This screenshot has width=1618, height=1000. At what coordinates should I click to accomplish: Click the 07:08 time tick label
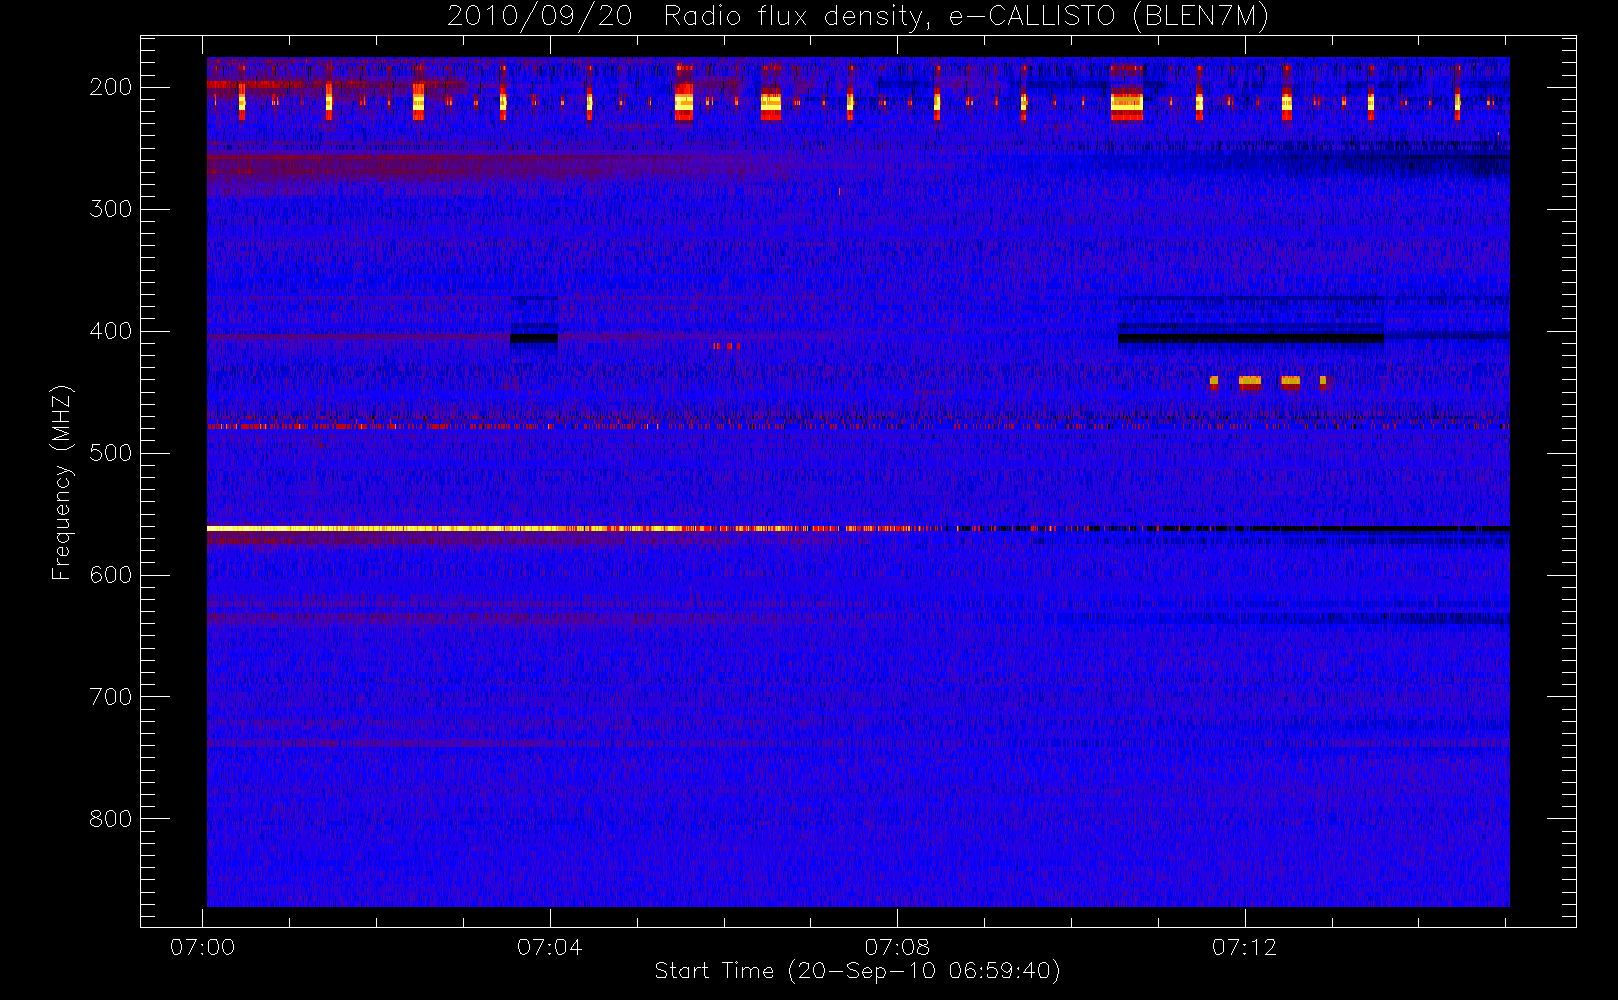coord(897,947)
